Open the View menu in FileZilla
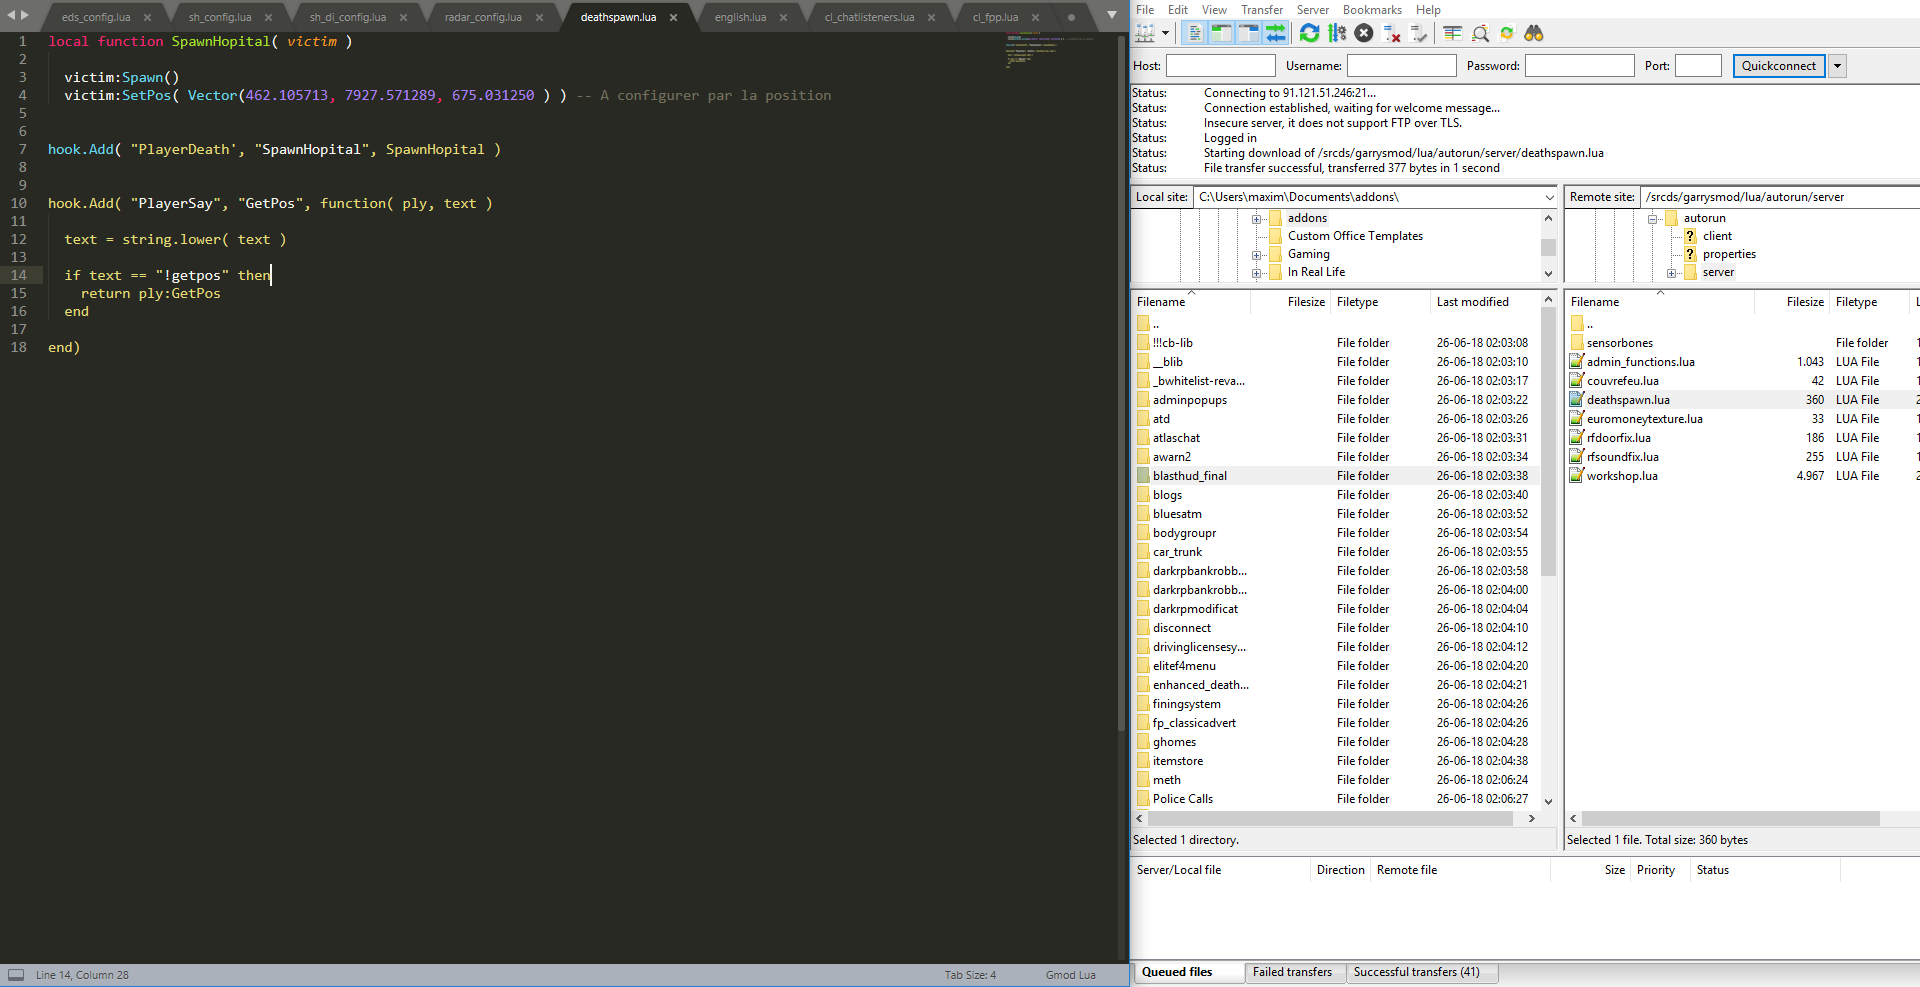 tap(1214, 10)
